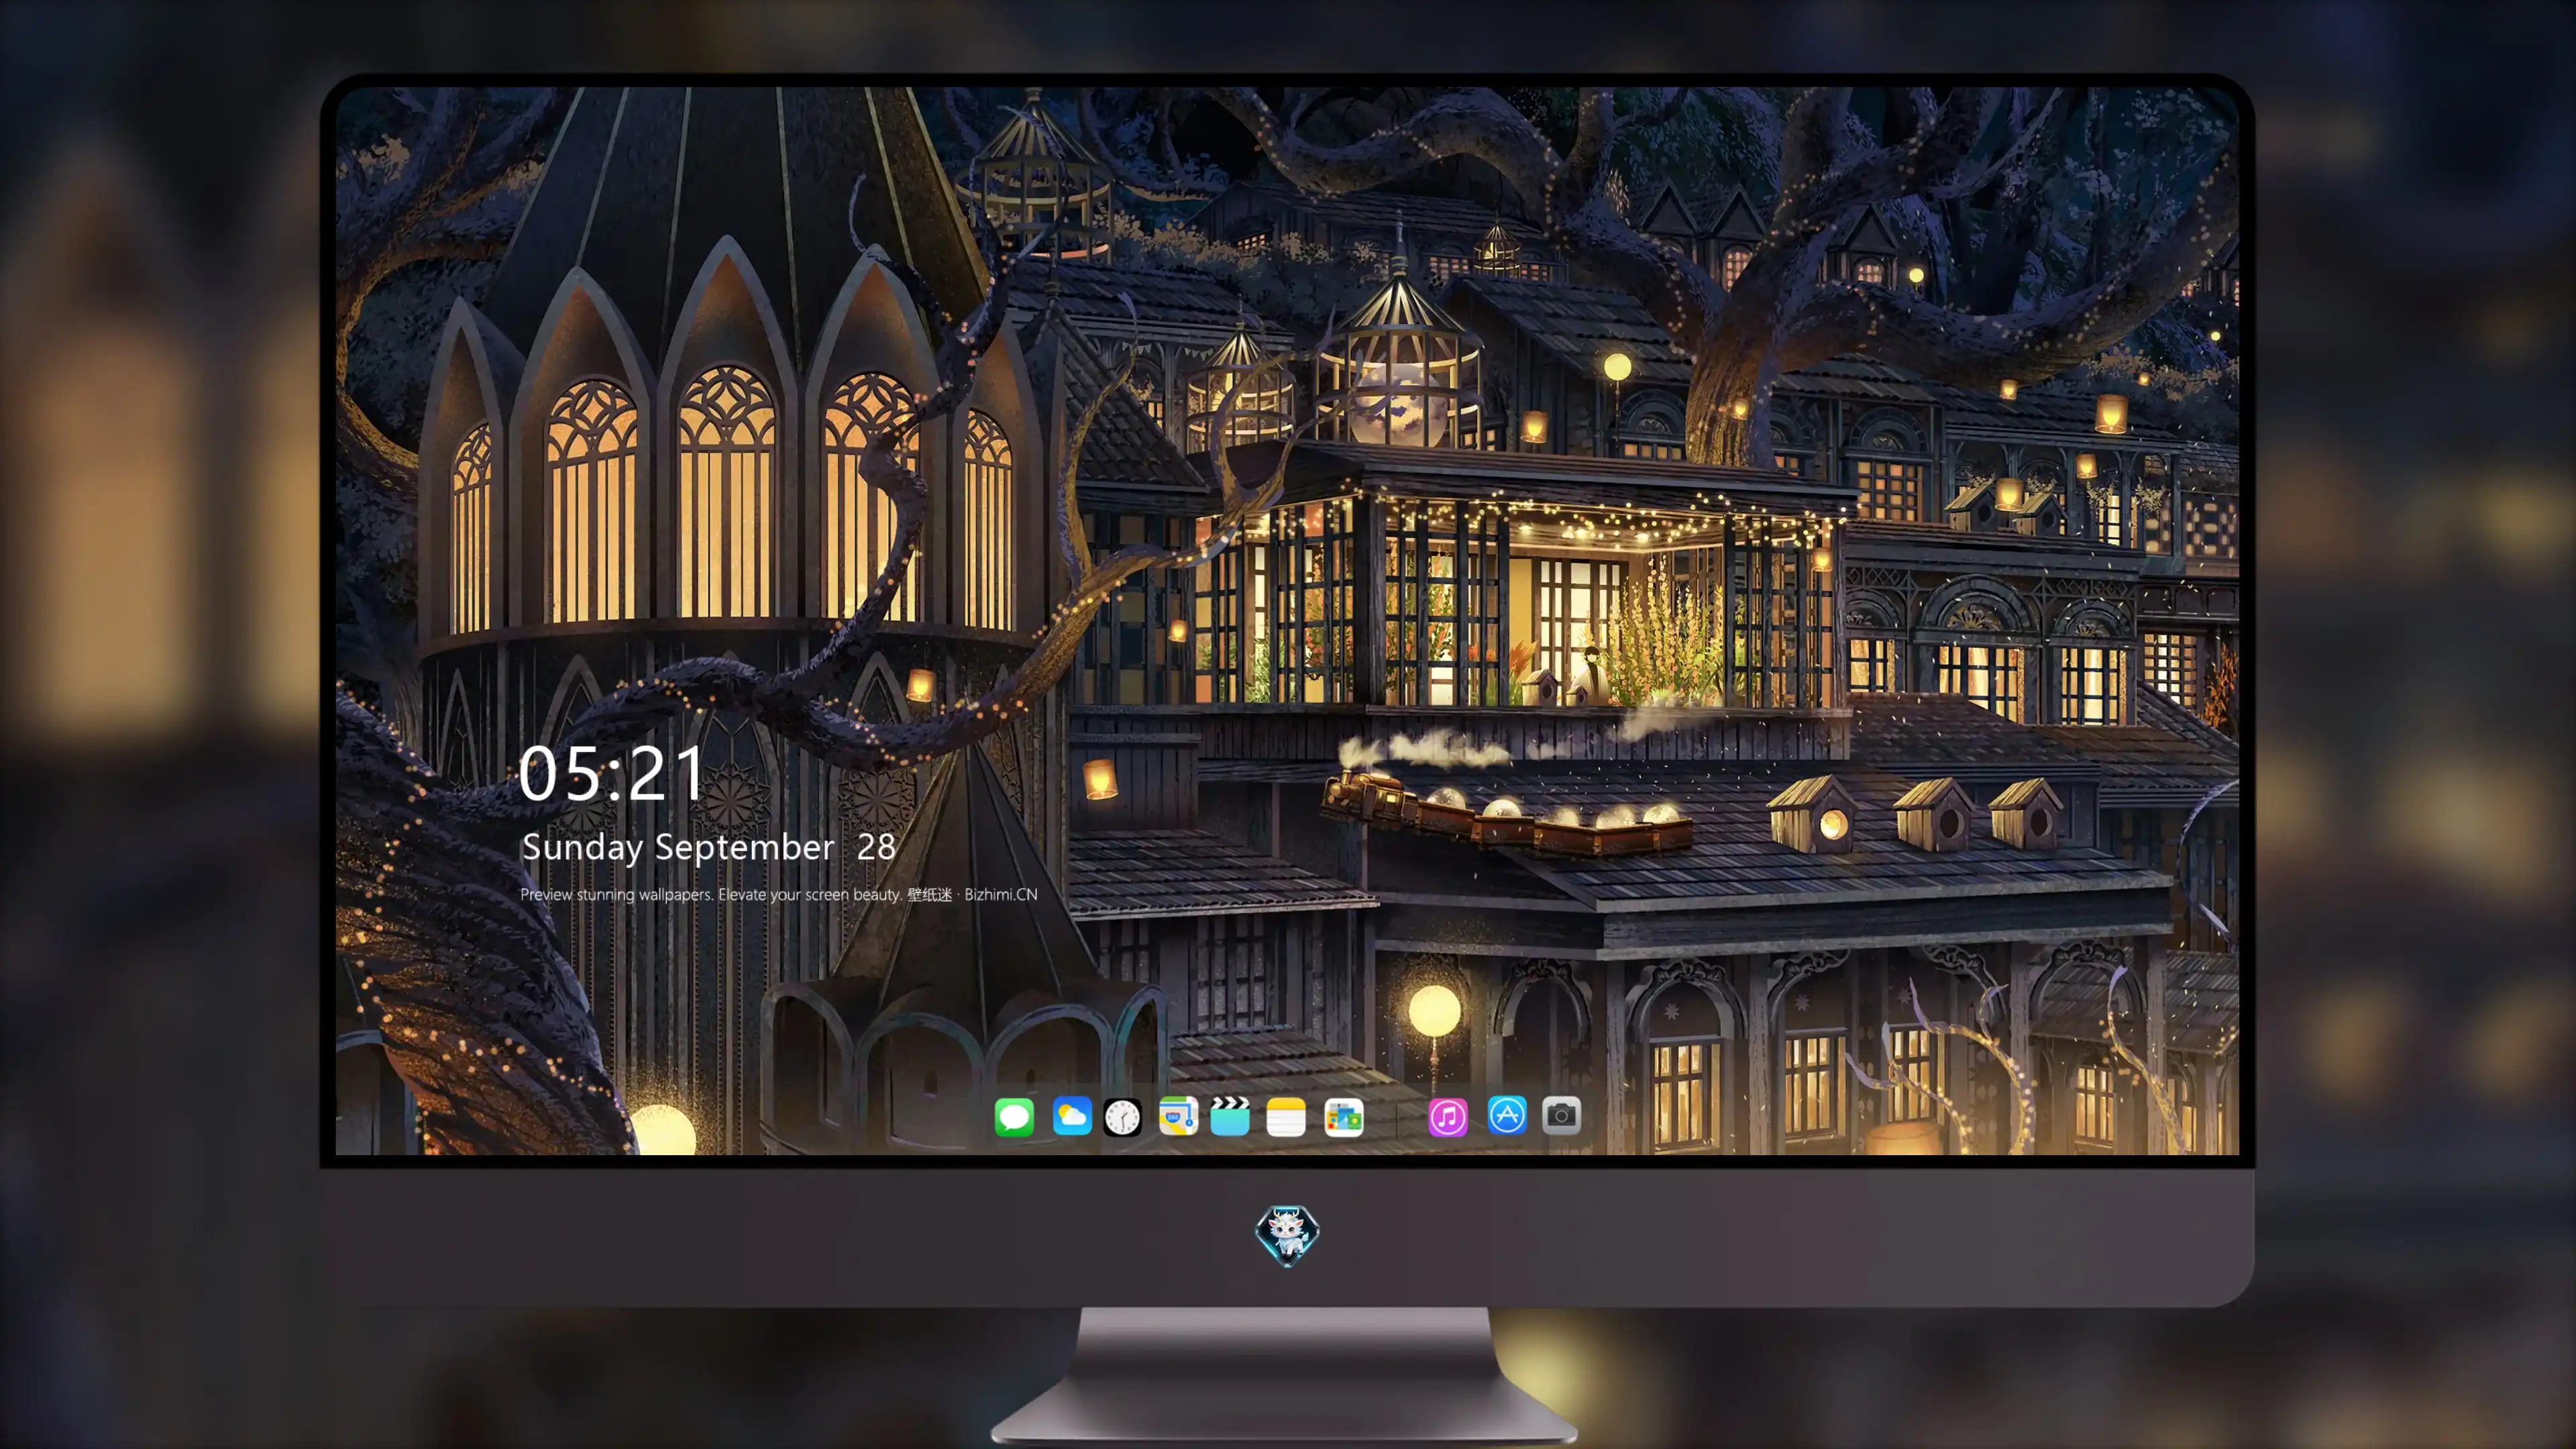Open the App Store icon in the dock

(x=1507, y=1115)
